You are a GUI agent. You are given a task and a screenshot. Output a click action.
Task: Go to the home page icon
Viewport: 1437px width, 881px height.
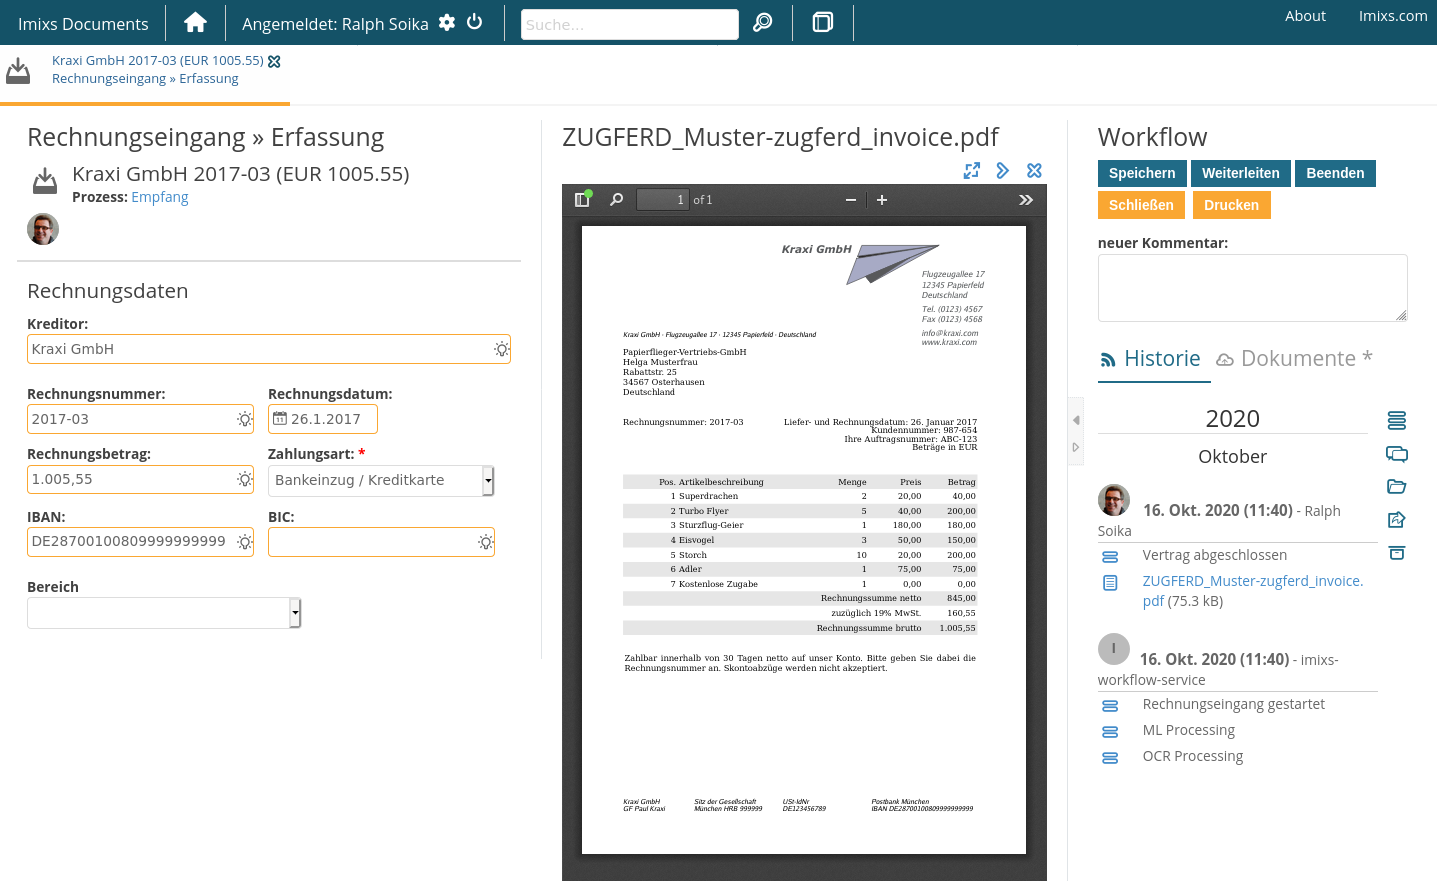click(x=196, y=23)
